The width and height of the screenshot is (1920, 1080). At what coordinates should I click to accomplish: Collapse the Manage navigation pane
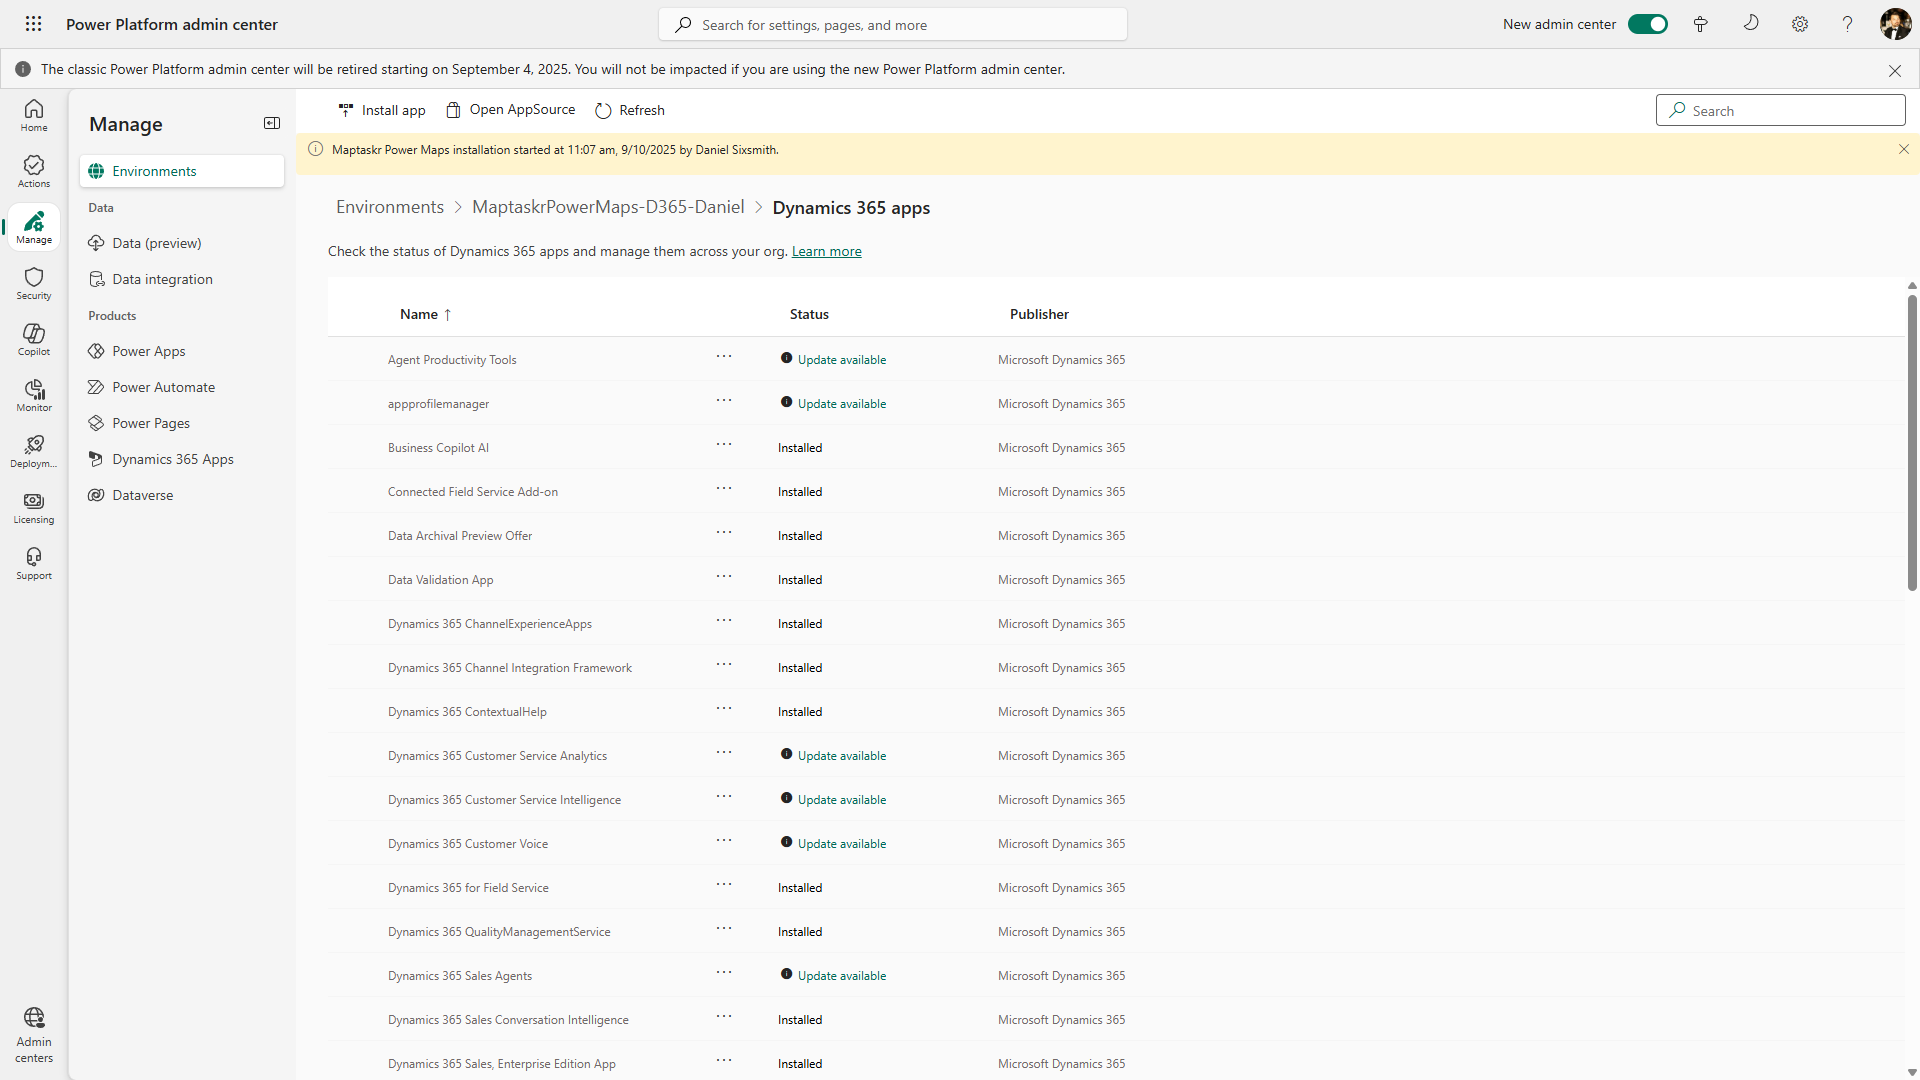pyautogui.click(x=272, y=123)
